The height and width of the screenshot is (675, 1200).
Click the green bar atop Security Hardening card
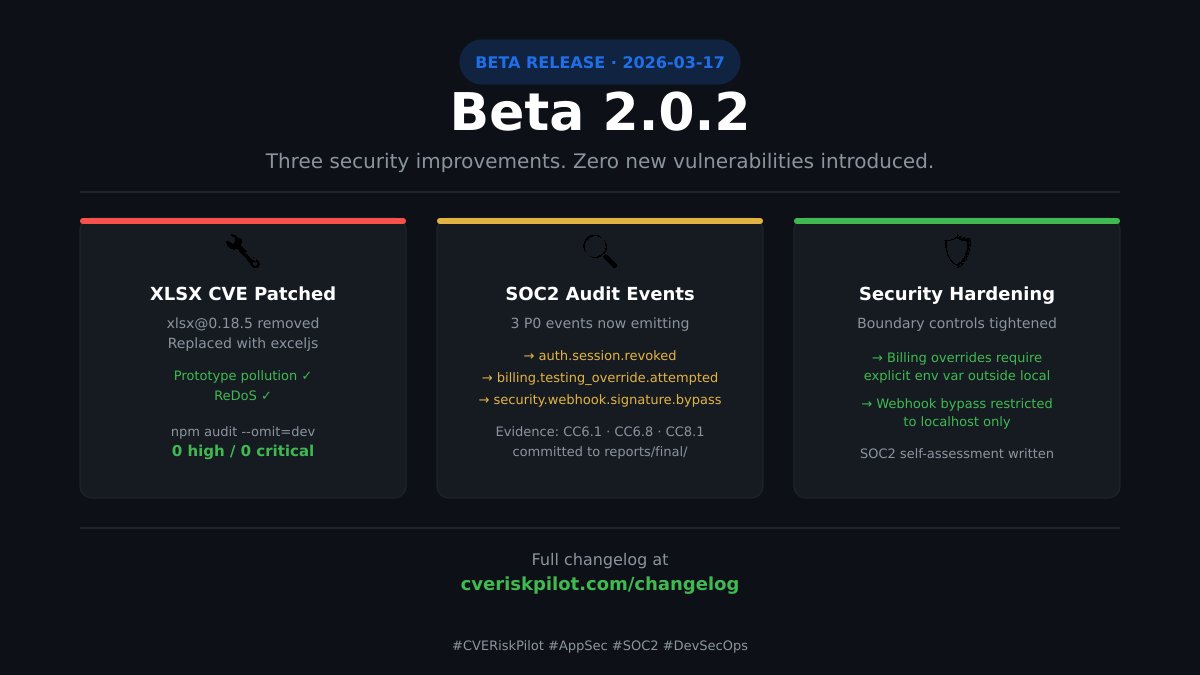click(957, 221)
